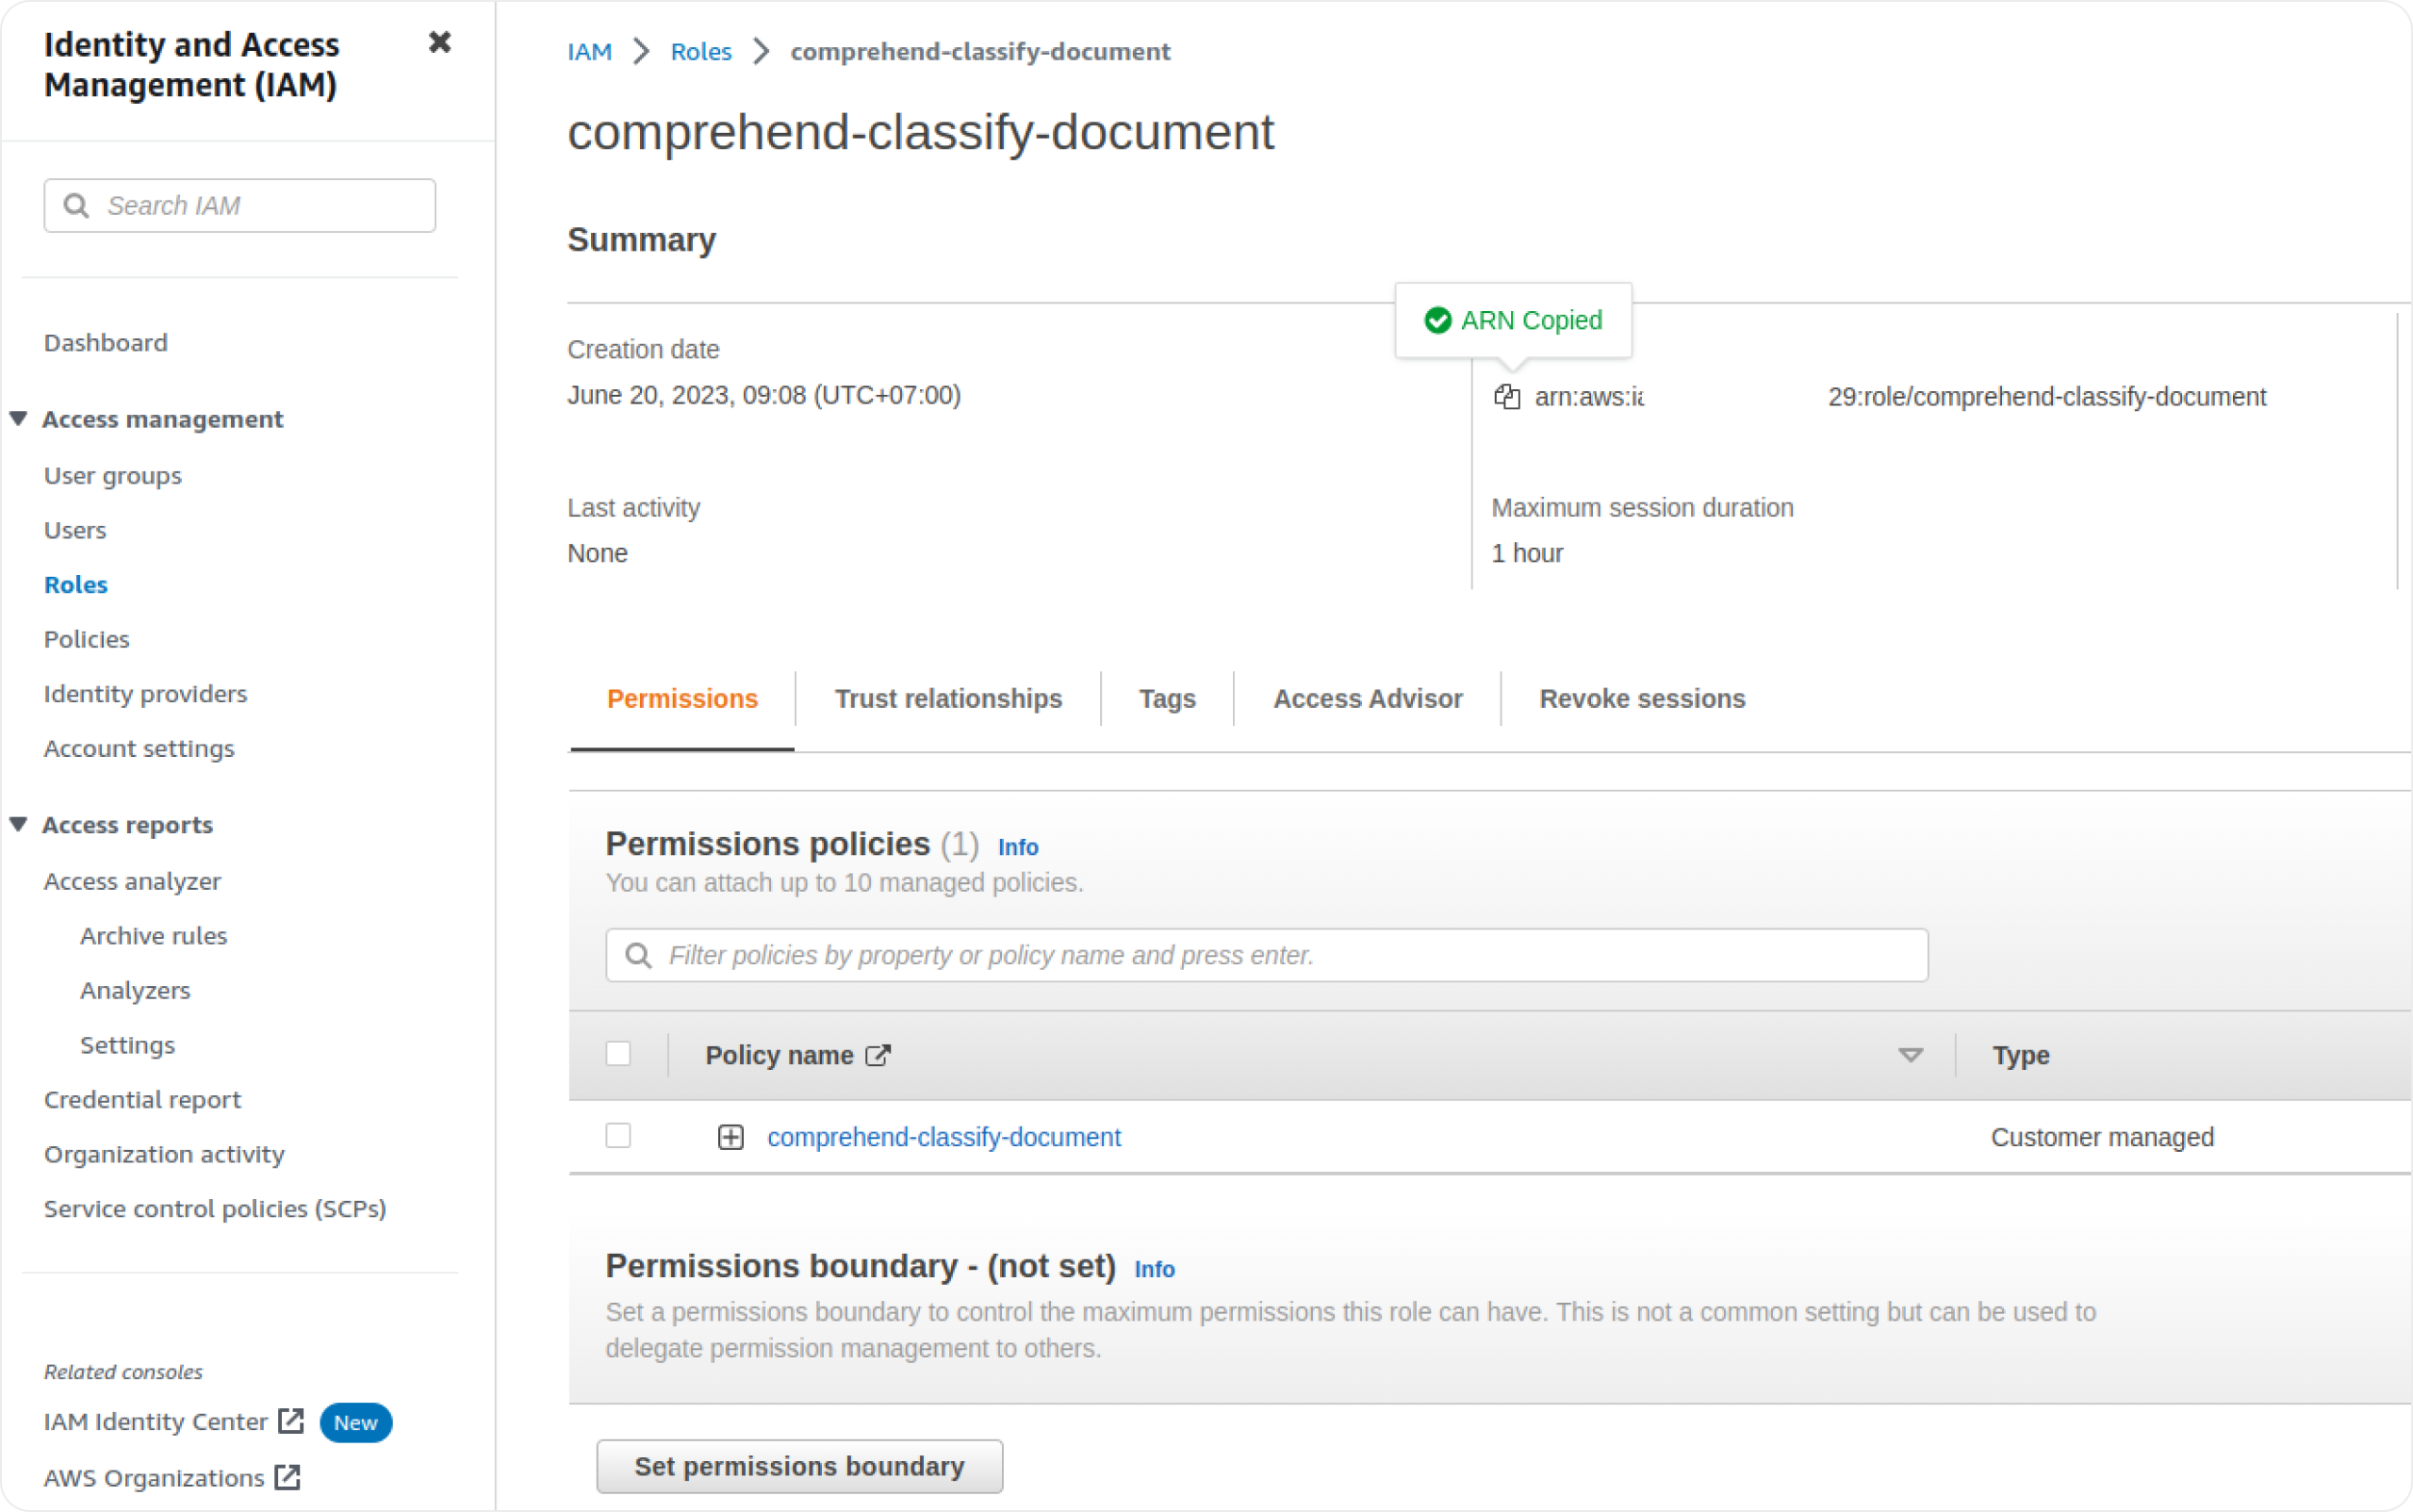Click the Policy name external link icon
Viewport: 2413px width, 1512px height.
877,1056
